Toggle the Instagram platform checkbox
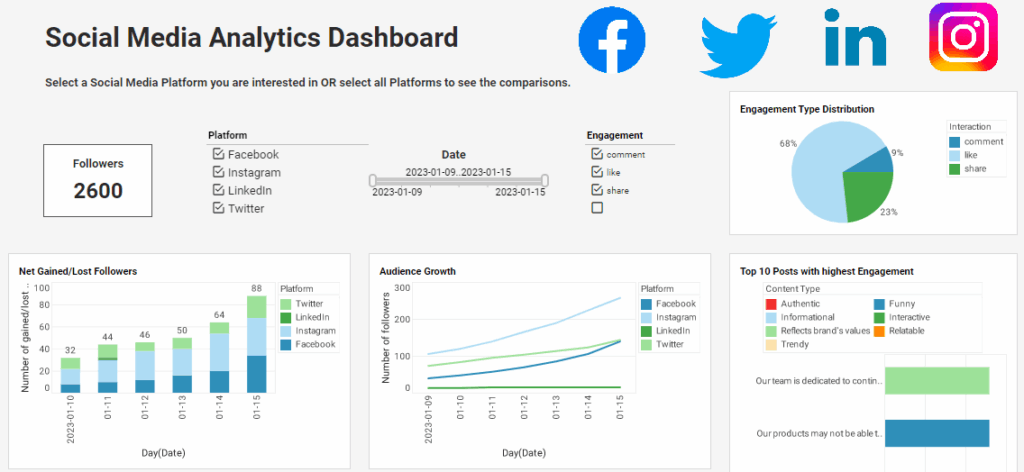 [219, 173]
